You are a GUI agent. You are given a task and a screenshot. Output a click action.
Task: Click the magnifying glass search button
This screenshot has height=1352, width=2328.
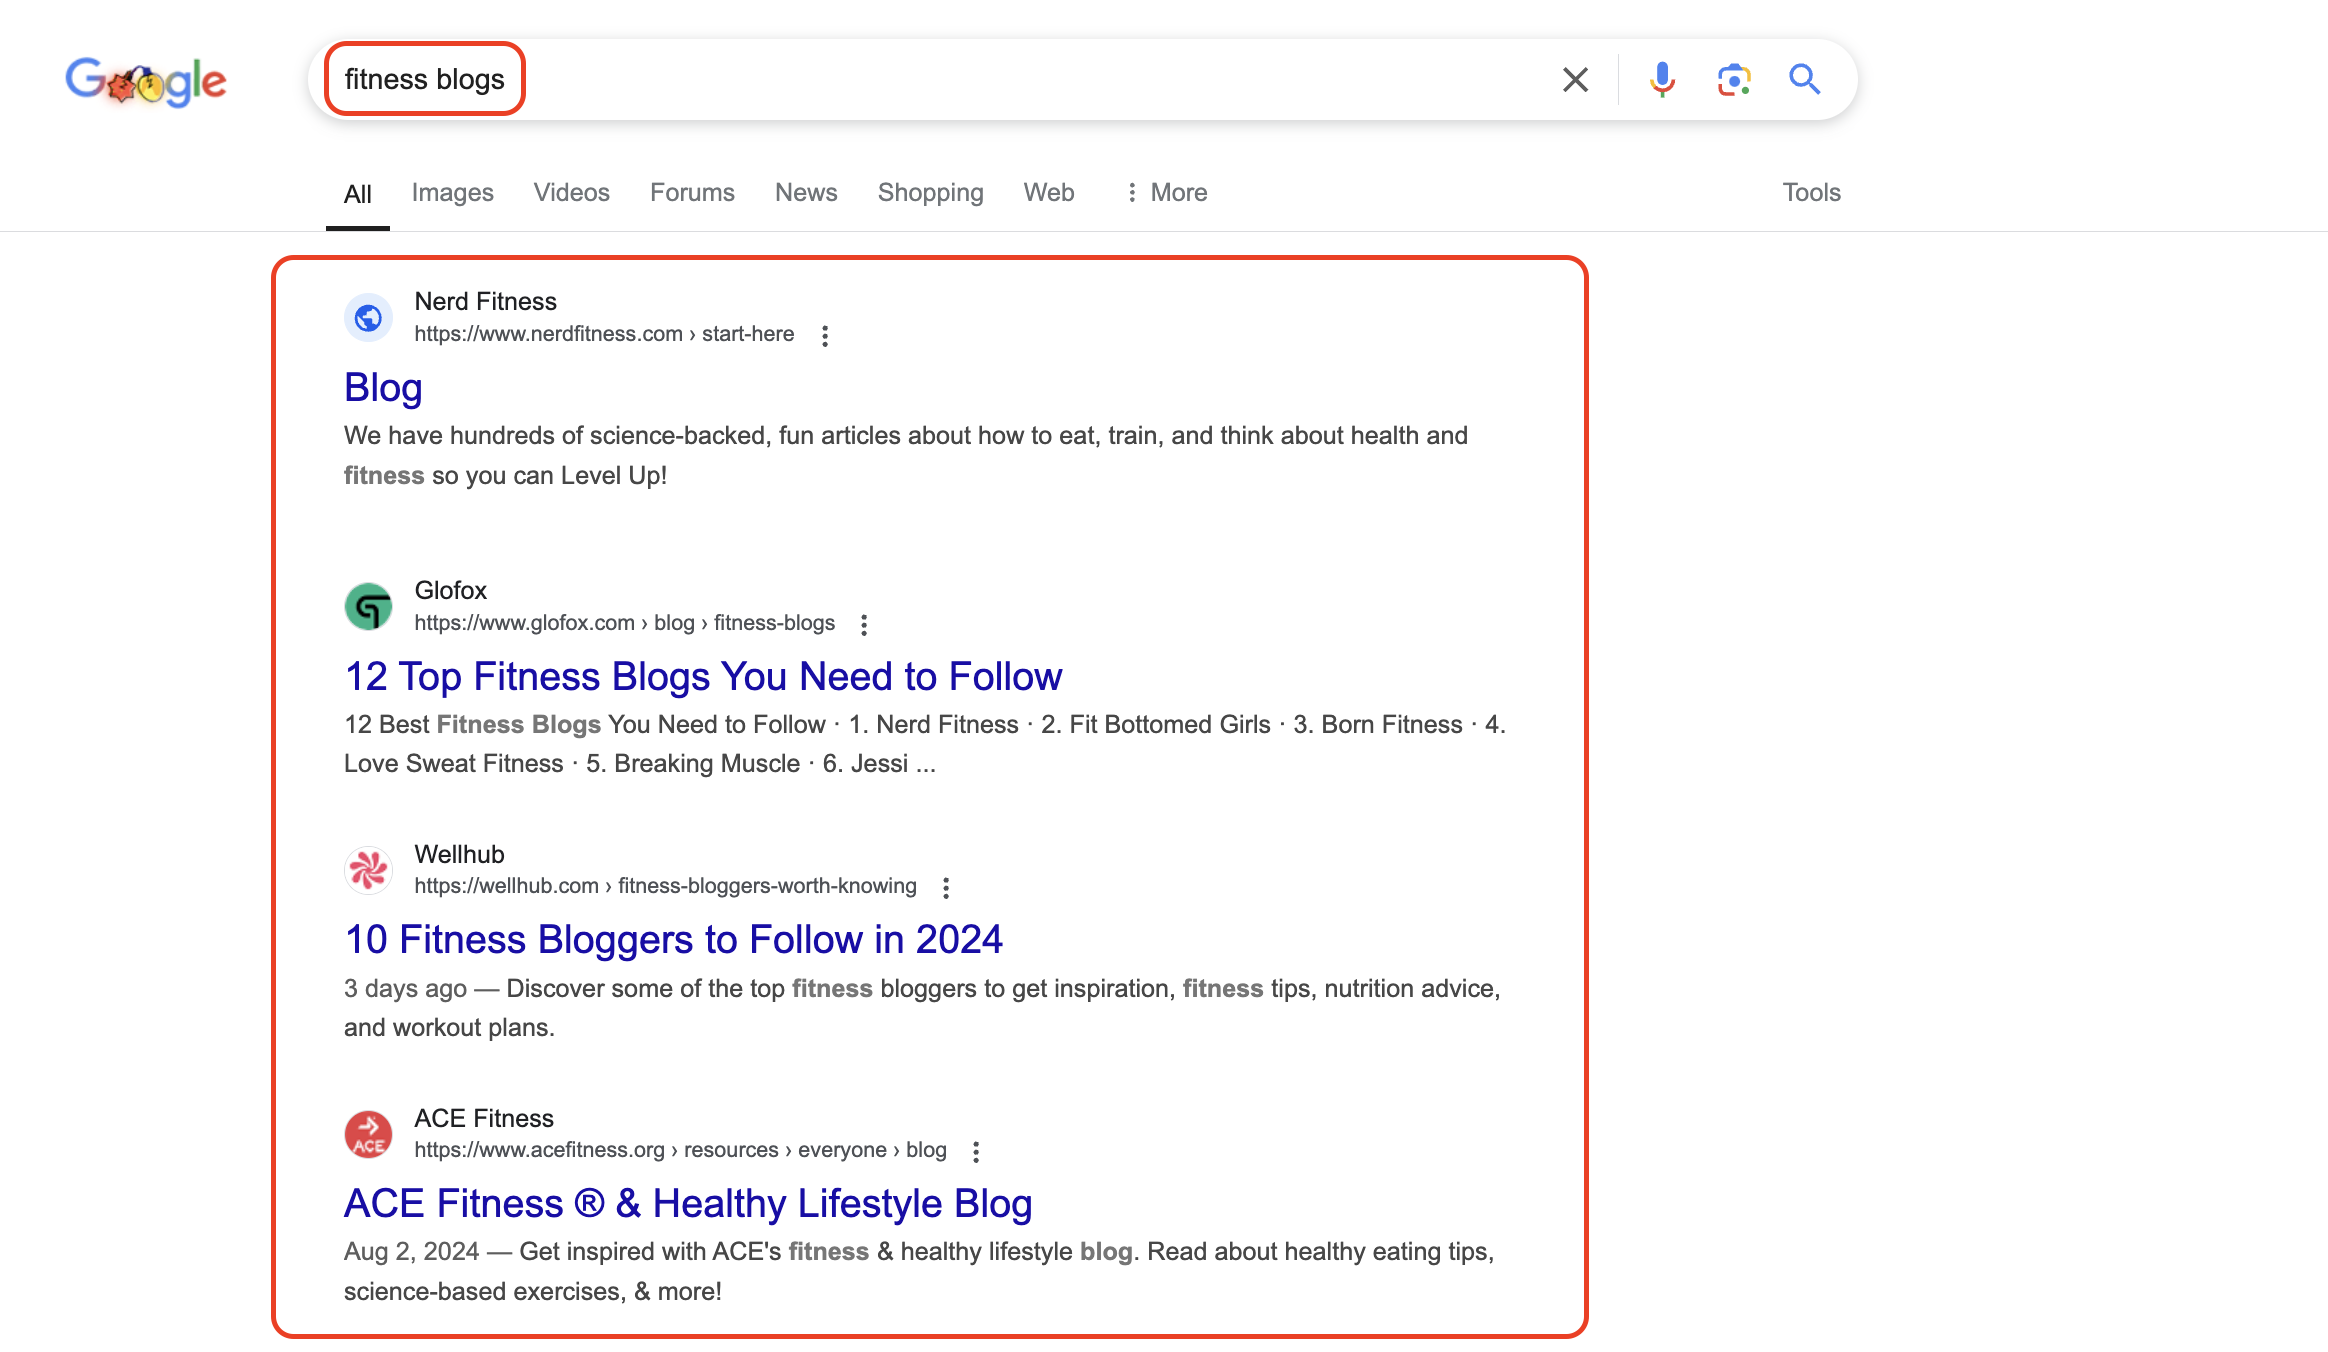coord(1804,79)
